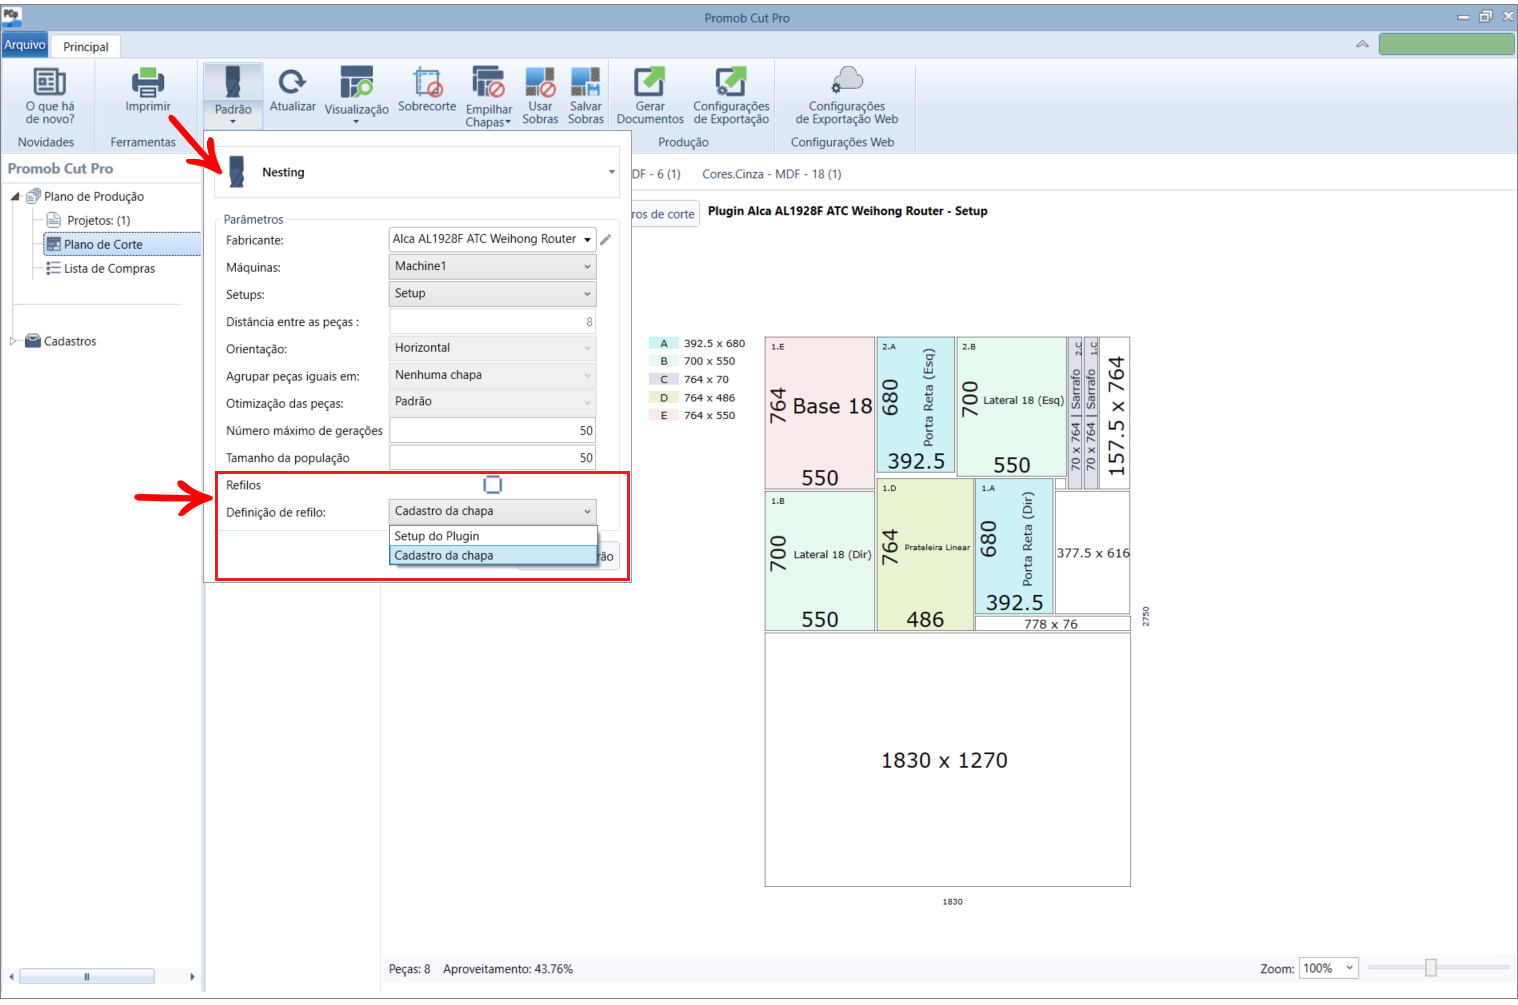Click the 1830 x 1270 leftover area
Screen dimensions: 1518x1005
[x=947, y=760]
